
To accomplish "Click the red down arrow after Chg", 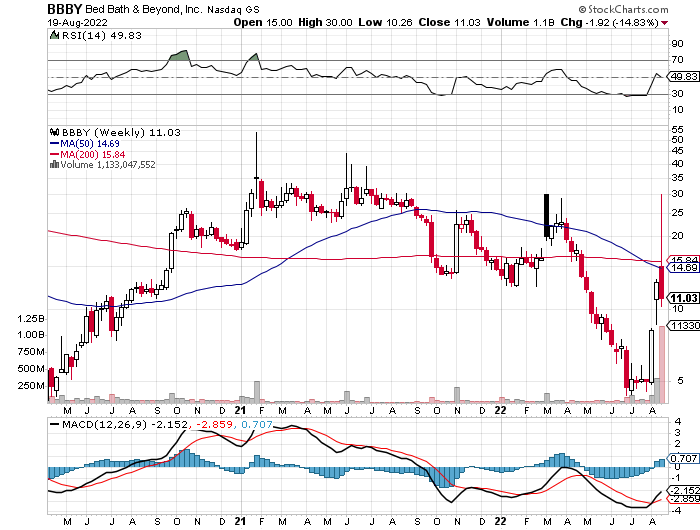I will pyautogui.click(x=665, y=23).
